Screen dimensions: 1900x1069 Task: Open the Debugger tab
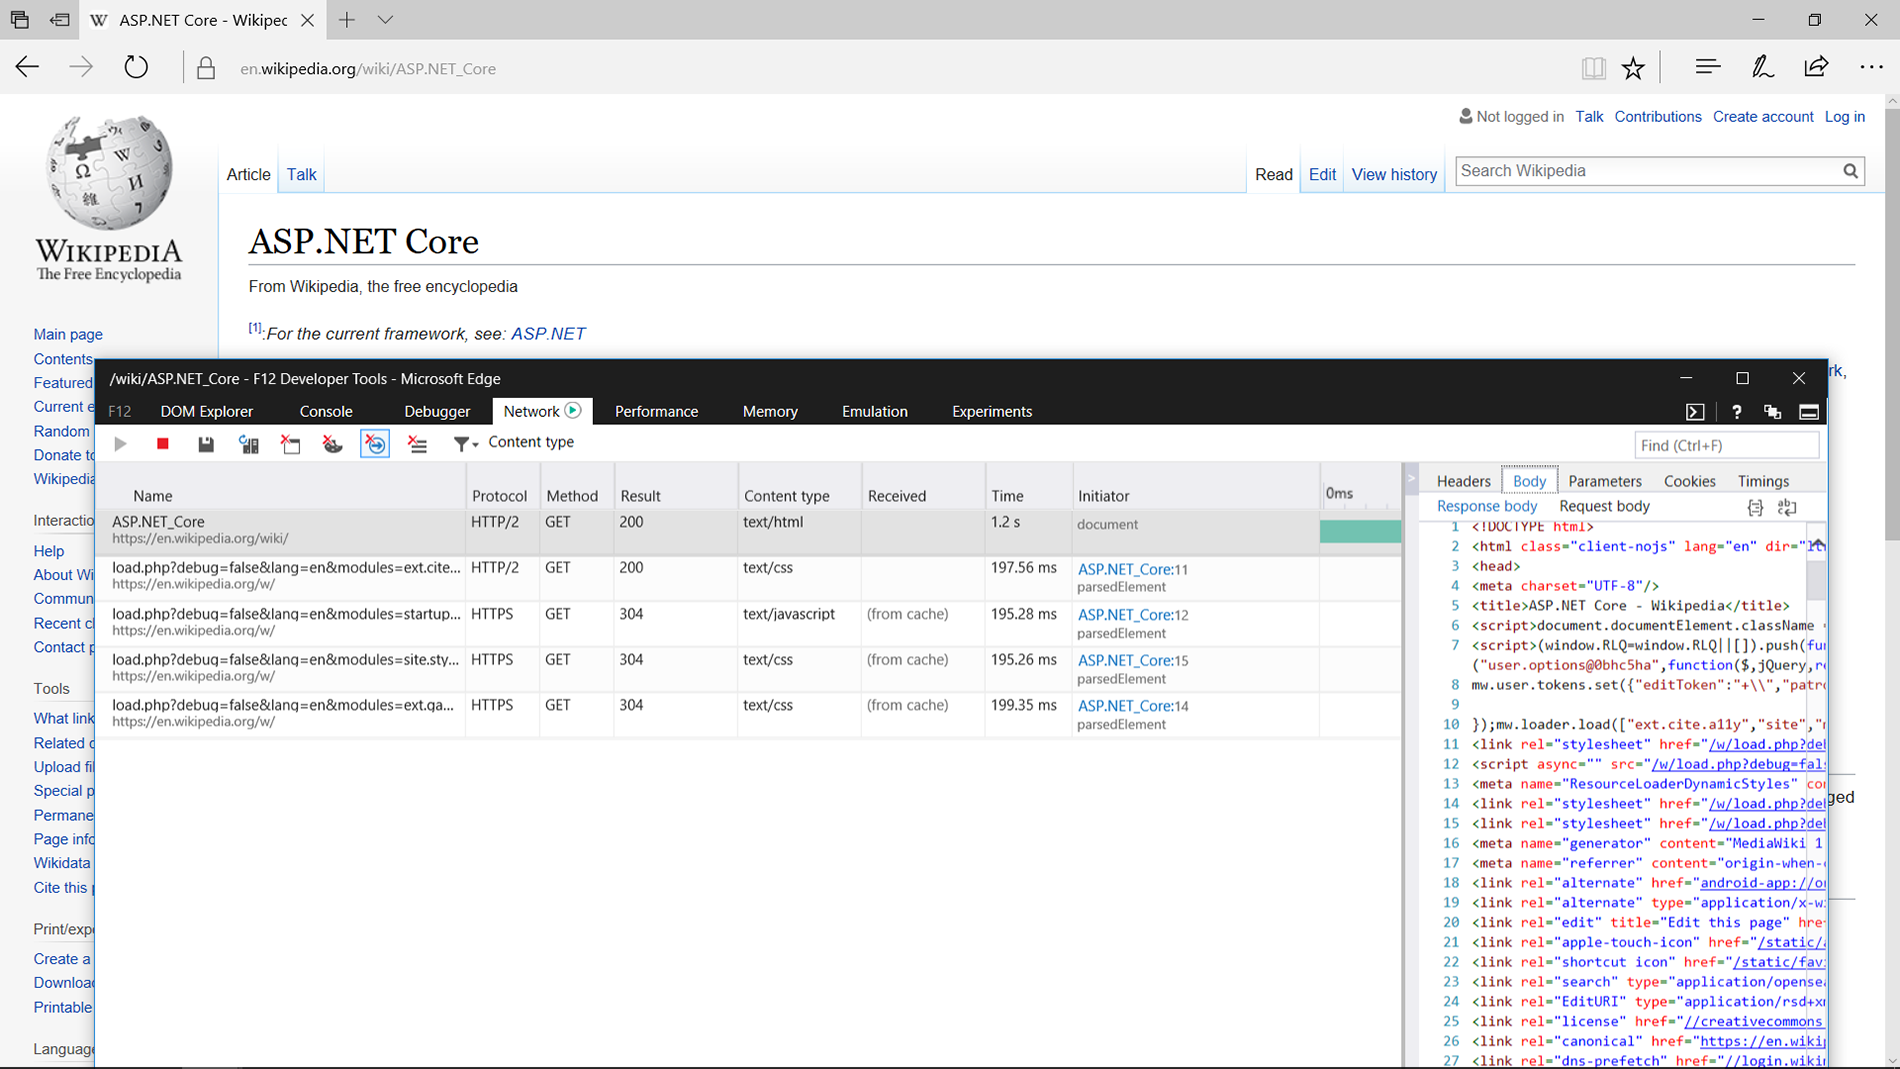tap(437, 411)
